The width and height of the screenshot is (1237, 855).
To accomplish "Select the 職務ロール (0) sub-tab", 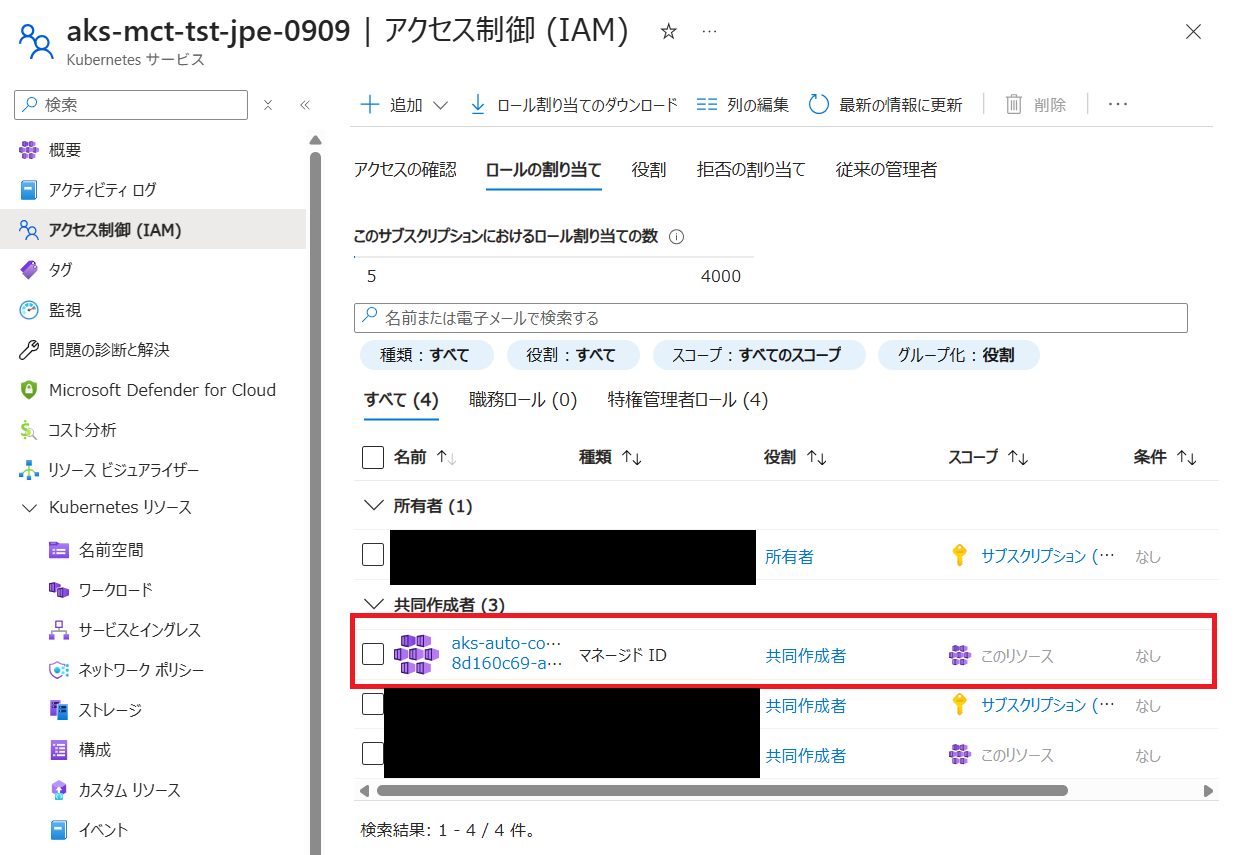I will coord(523,400).
